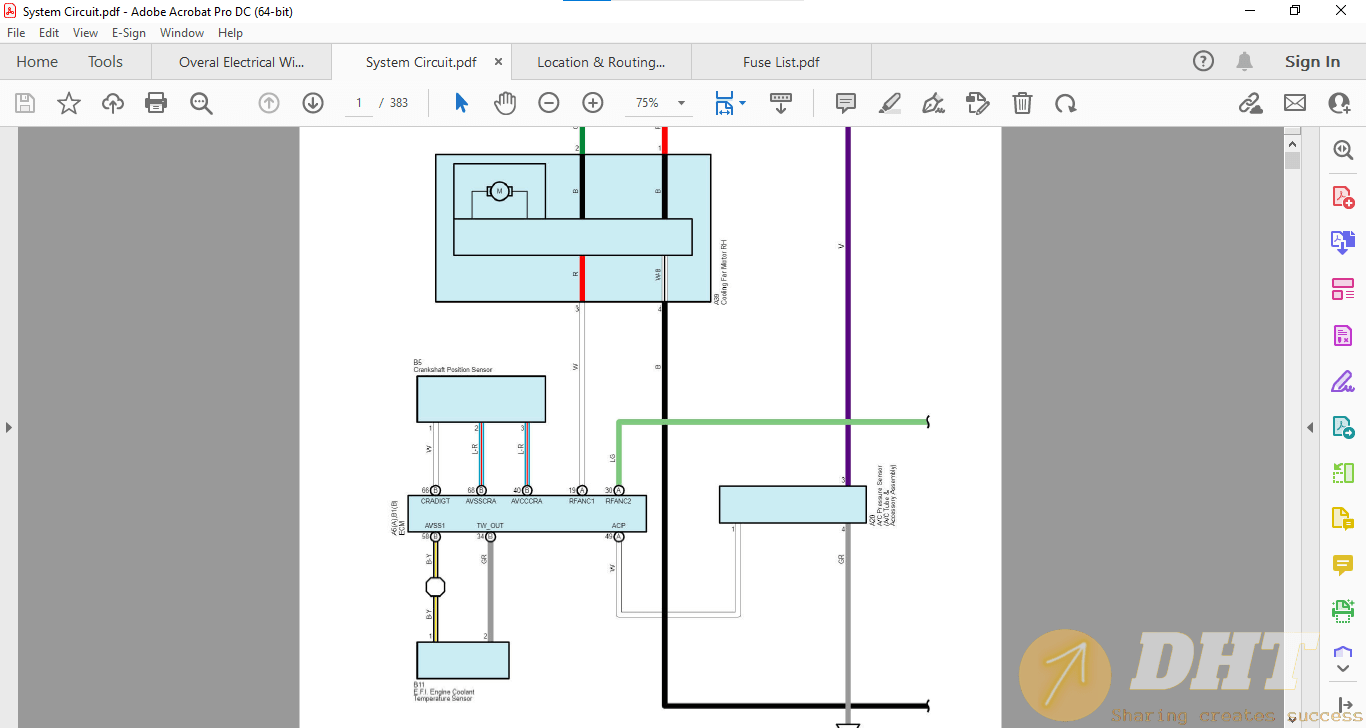
Task: Click the Print icon
Action: (155, 102)
